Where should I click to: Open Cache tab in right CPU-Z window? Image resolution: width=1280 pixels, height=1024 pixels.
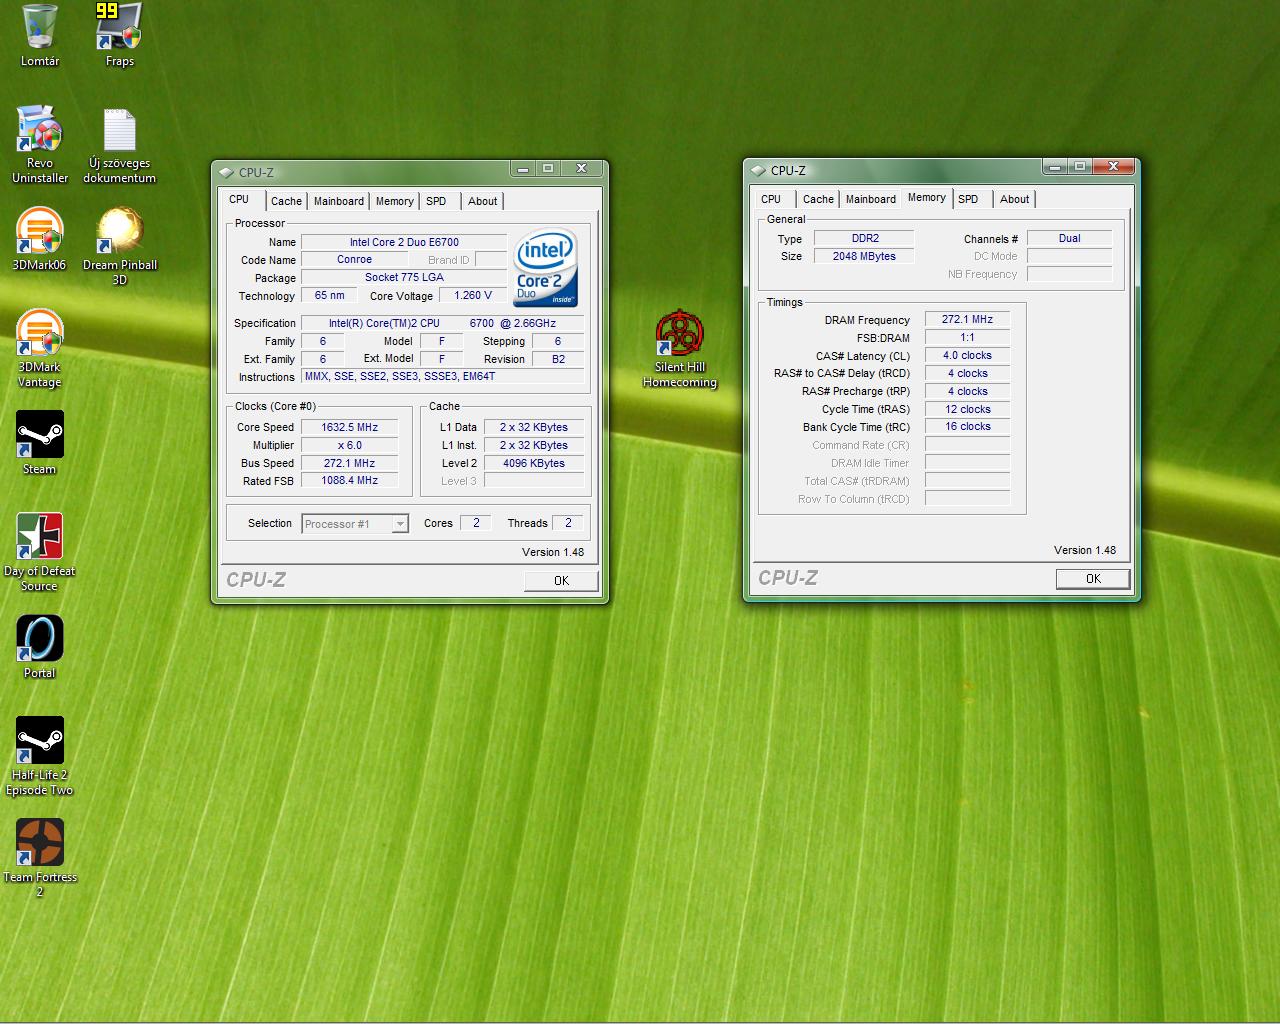[x=818, y=199]
